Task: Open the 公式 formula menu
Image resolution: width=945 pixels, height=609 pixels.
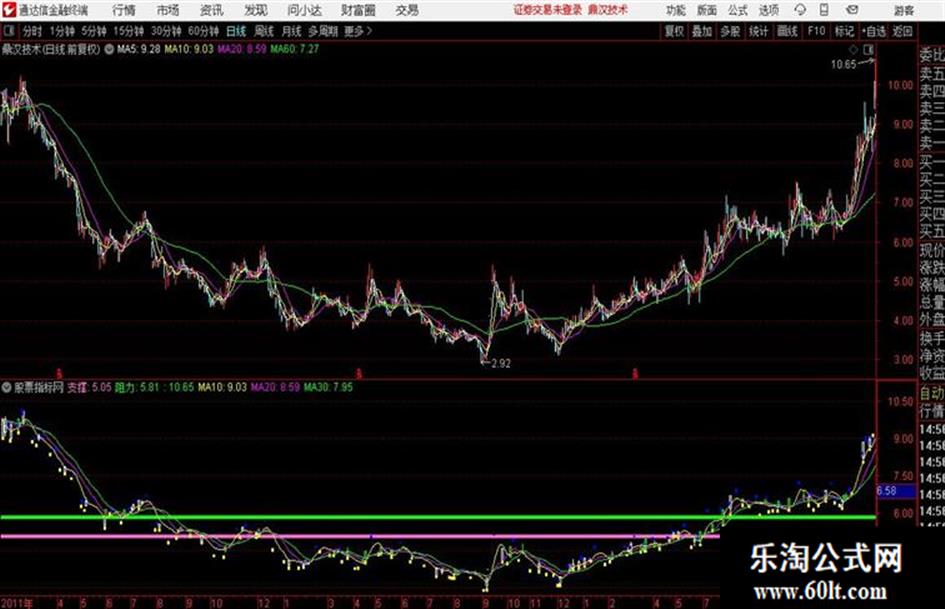Action: pyautogui.click(x=738, y=10)
